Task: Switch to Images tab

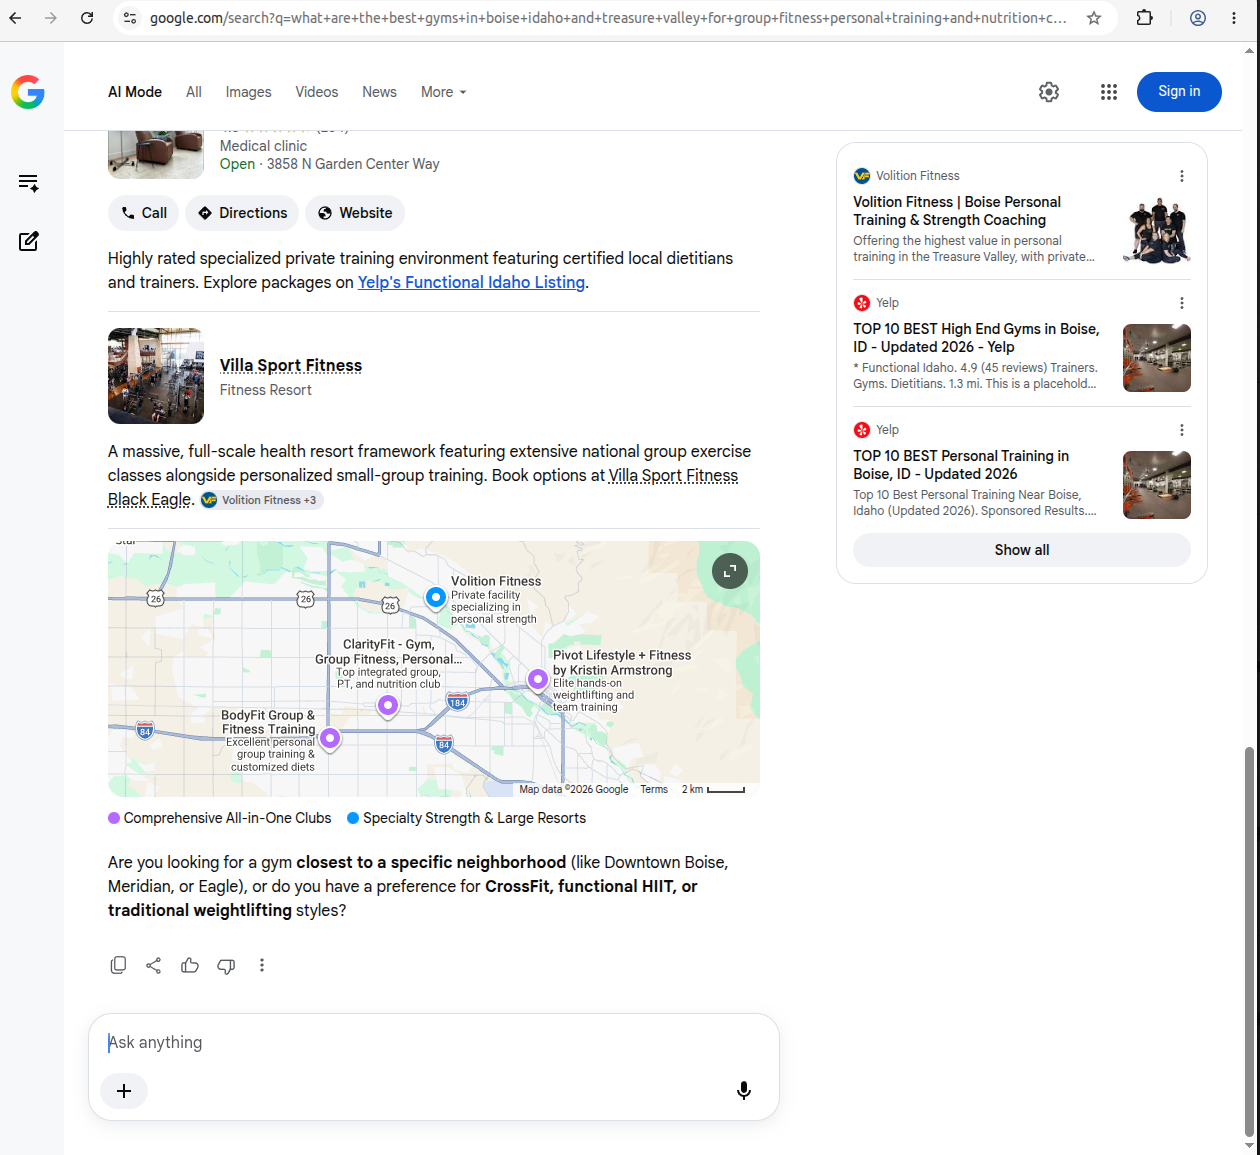Action: tap(248, 92)
